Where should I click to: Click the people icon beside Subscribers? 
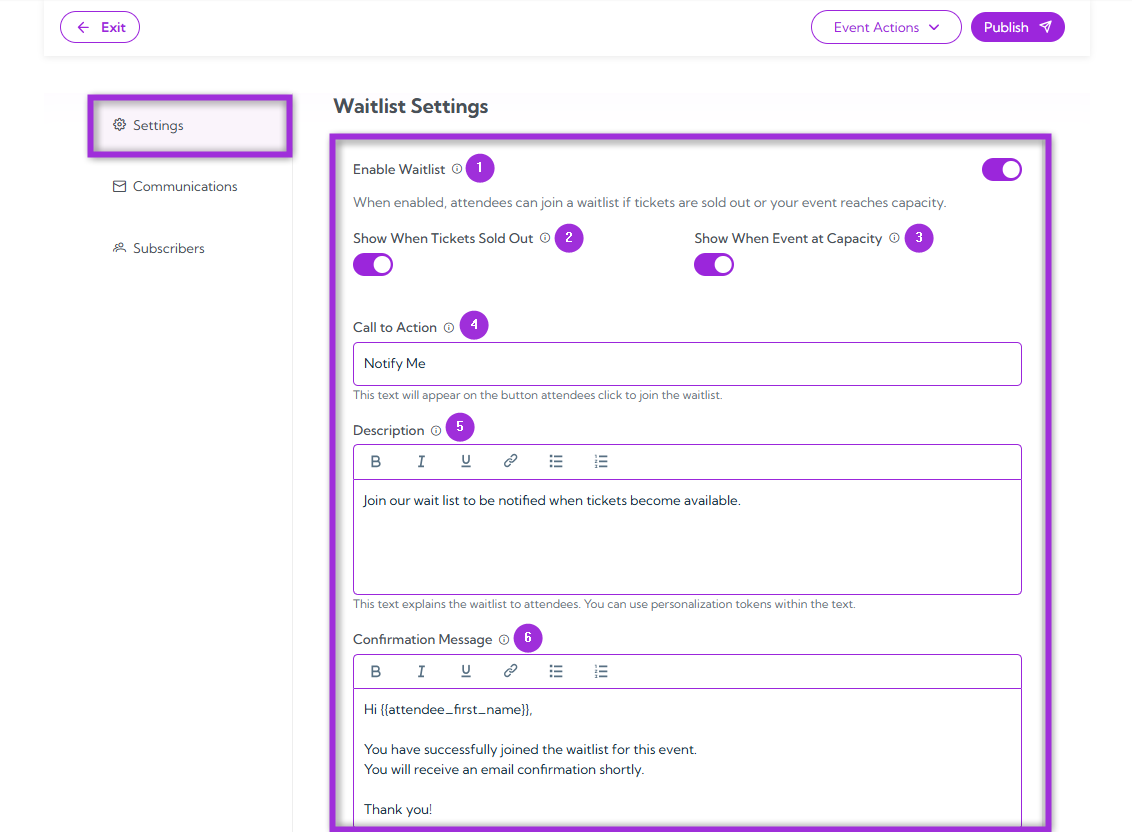point(120,247)
